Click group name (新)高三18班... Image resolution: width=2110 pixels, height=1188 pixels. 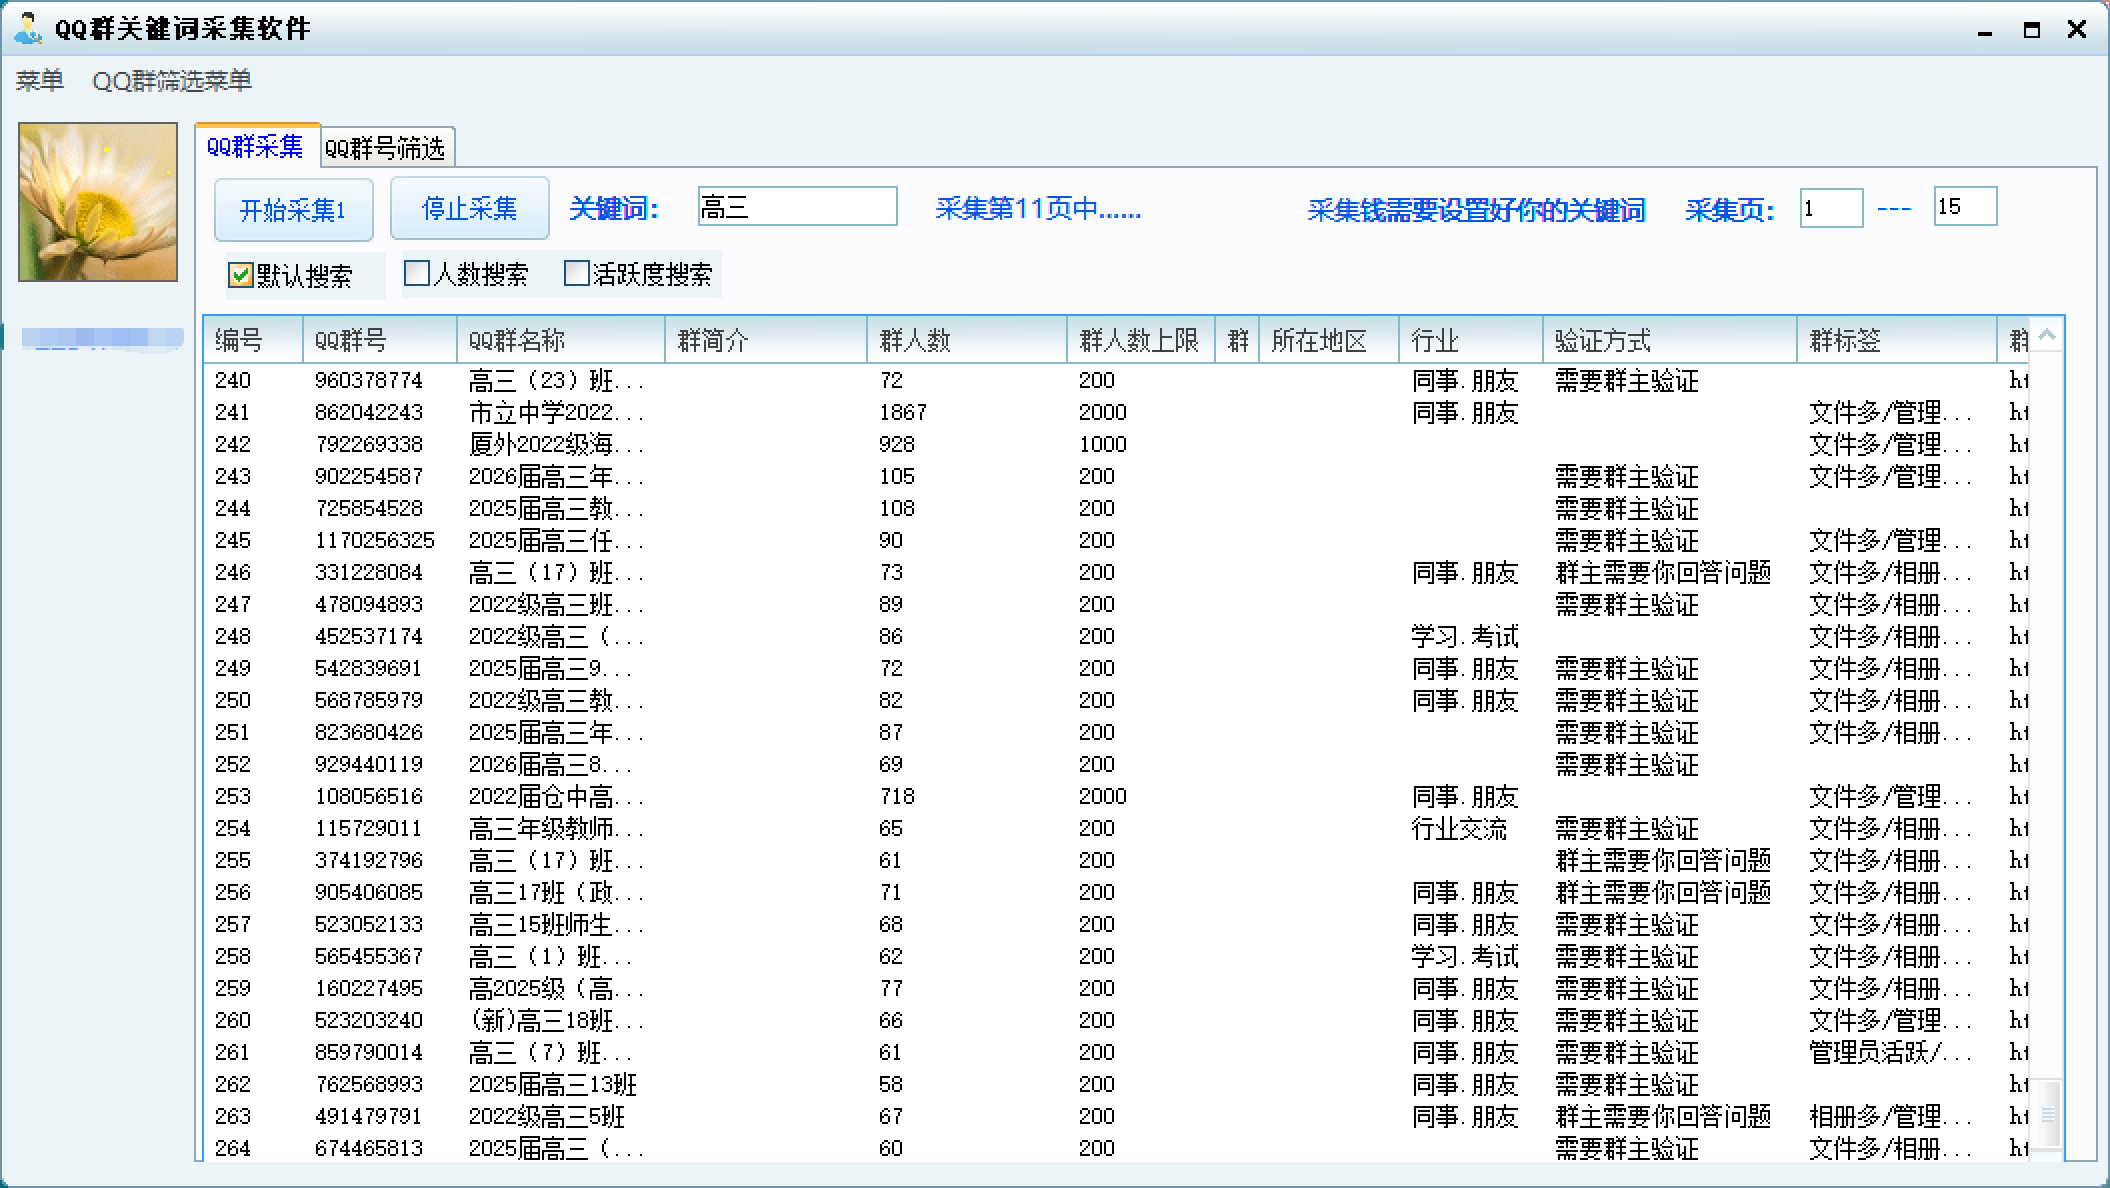pos(555,1020)
